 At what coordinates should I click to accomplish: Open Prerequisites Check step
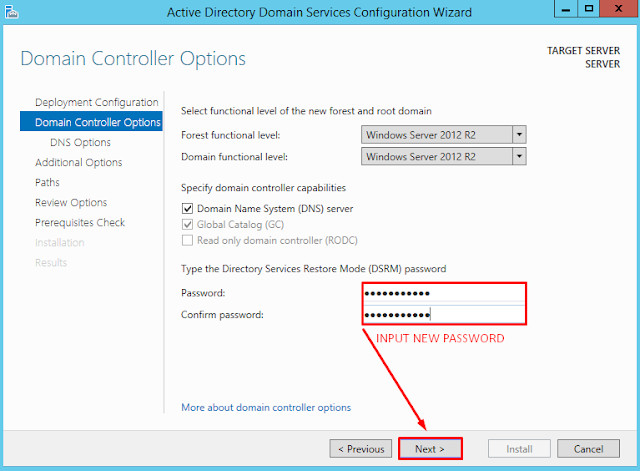coord(79,223)
